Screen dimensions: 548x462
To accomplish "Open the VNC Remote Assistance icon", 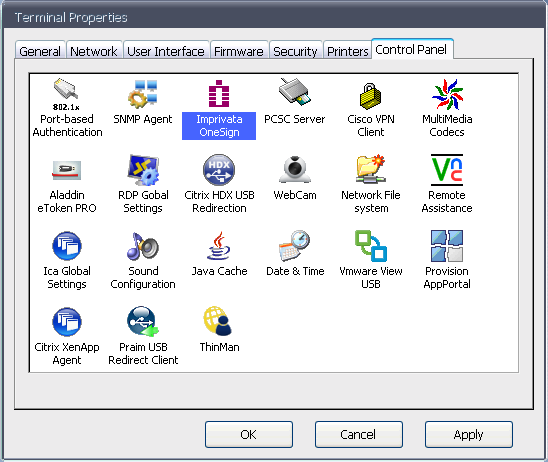I will tap(447, 170).
